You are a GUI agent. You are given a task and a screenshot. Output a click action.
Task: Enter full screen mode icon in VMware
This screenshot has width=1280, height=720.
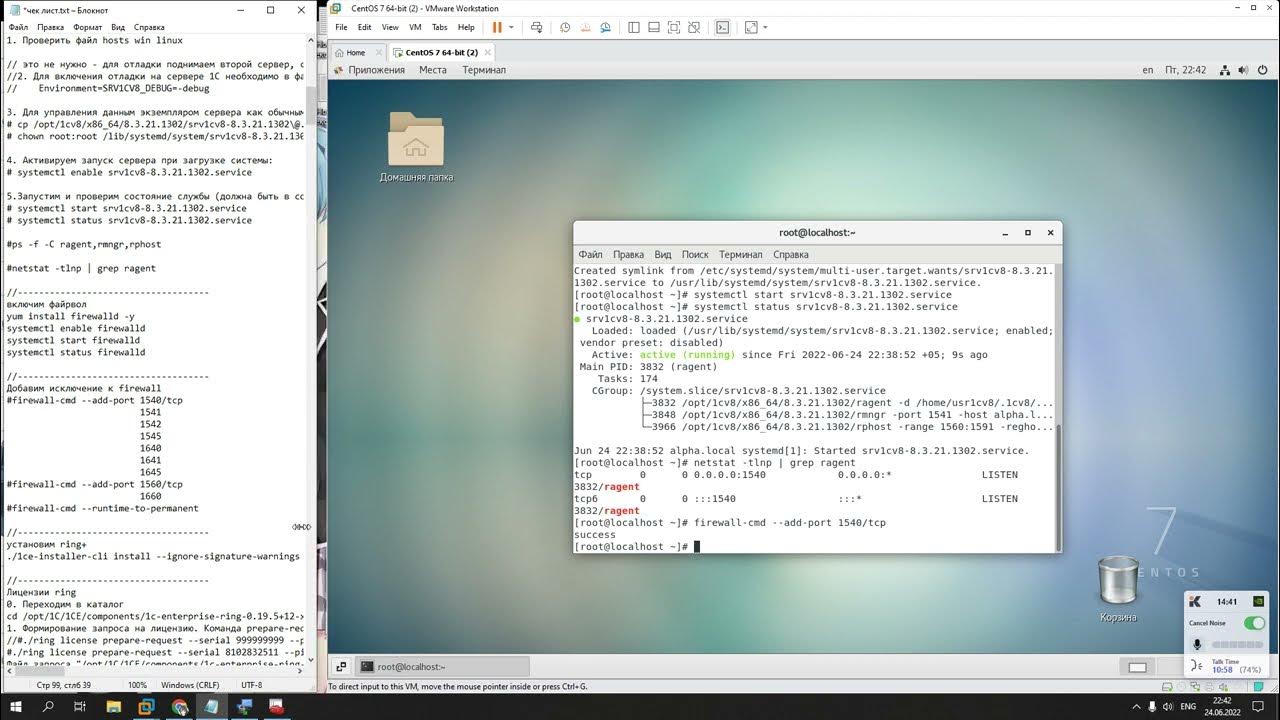point(674,27)
